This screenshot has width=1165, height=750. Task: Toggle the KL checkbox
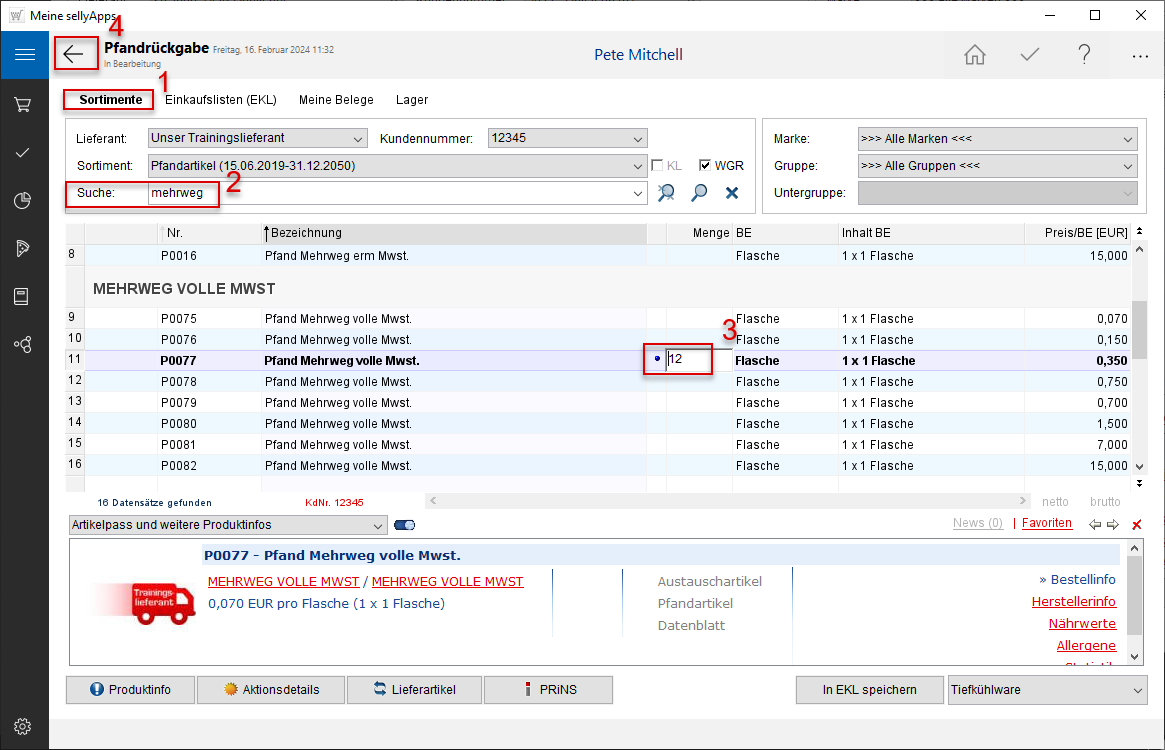coord(659,166)
